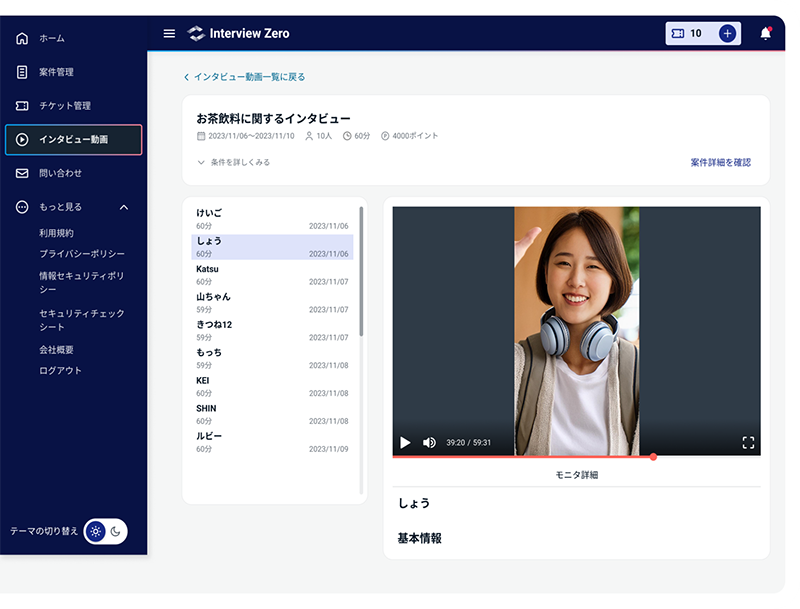
Task: Enter fullscreen video mode
Action: click(x=748, y=442)
